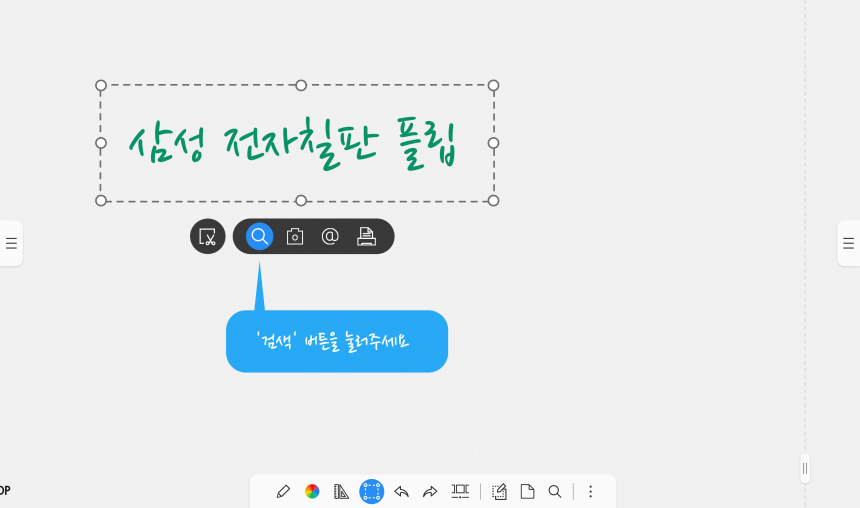Open the three-dot more options menu
This screenshot has height=508, width=860.
click(591, 492)
